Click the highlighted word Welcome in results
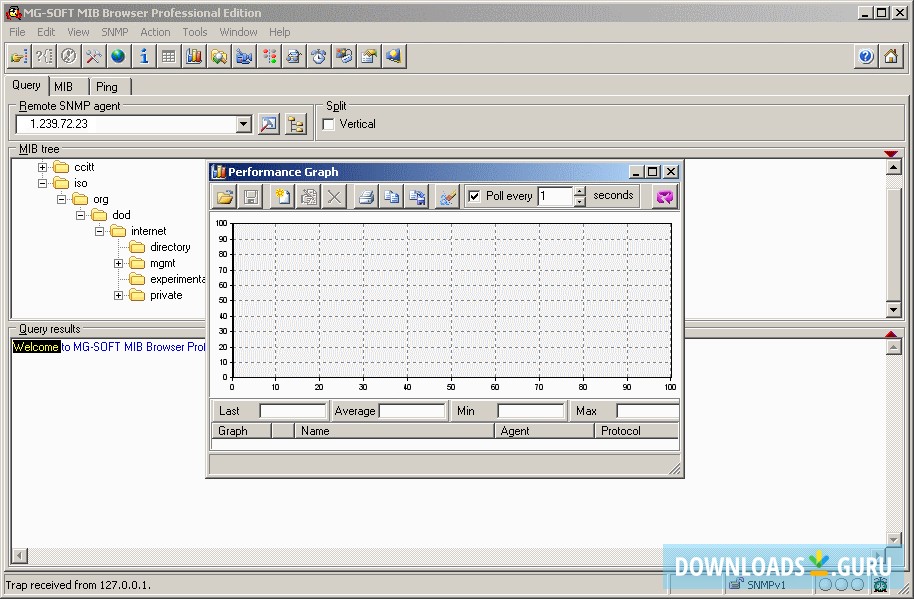 36,347
